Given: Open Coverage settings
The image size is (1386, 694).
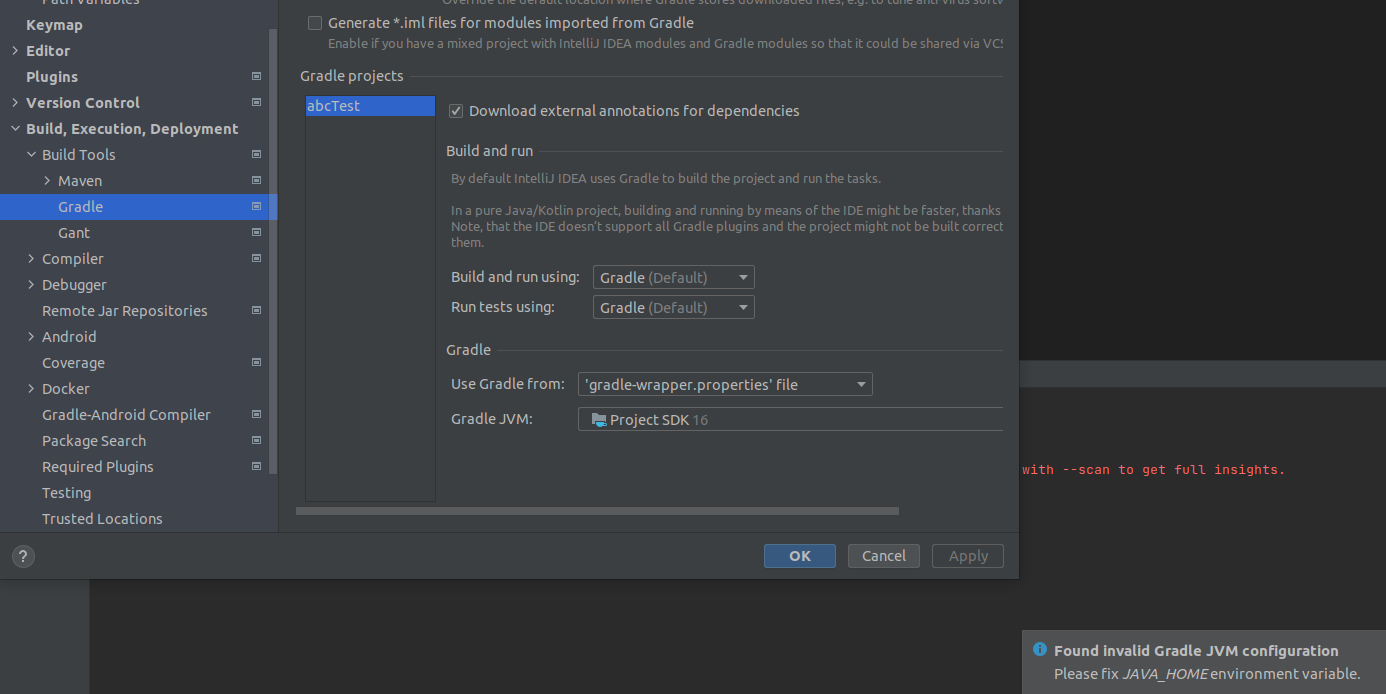Looking at the screenshot, I should [73, 362].
